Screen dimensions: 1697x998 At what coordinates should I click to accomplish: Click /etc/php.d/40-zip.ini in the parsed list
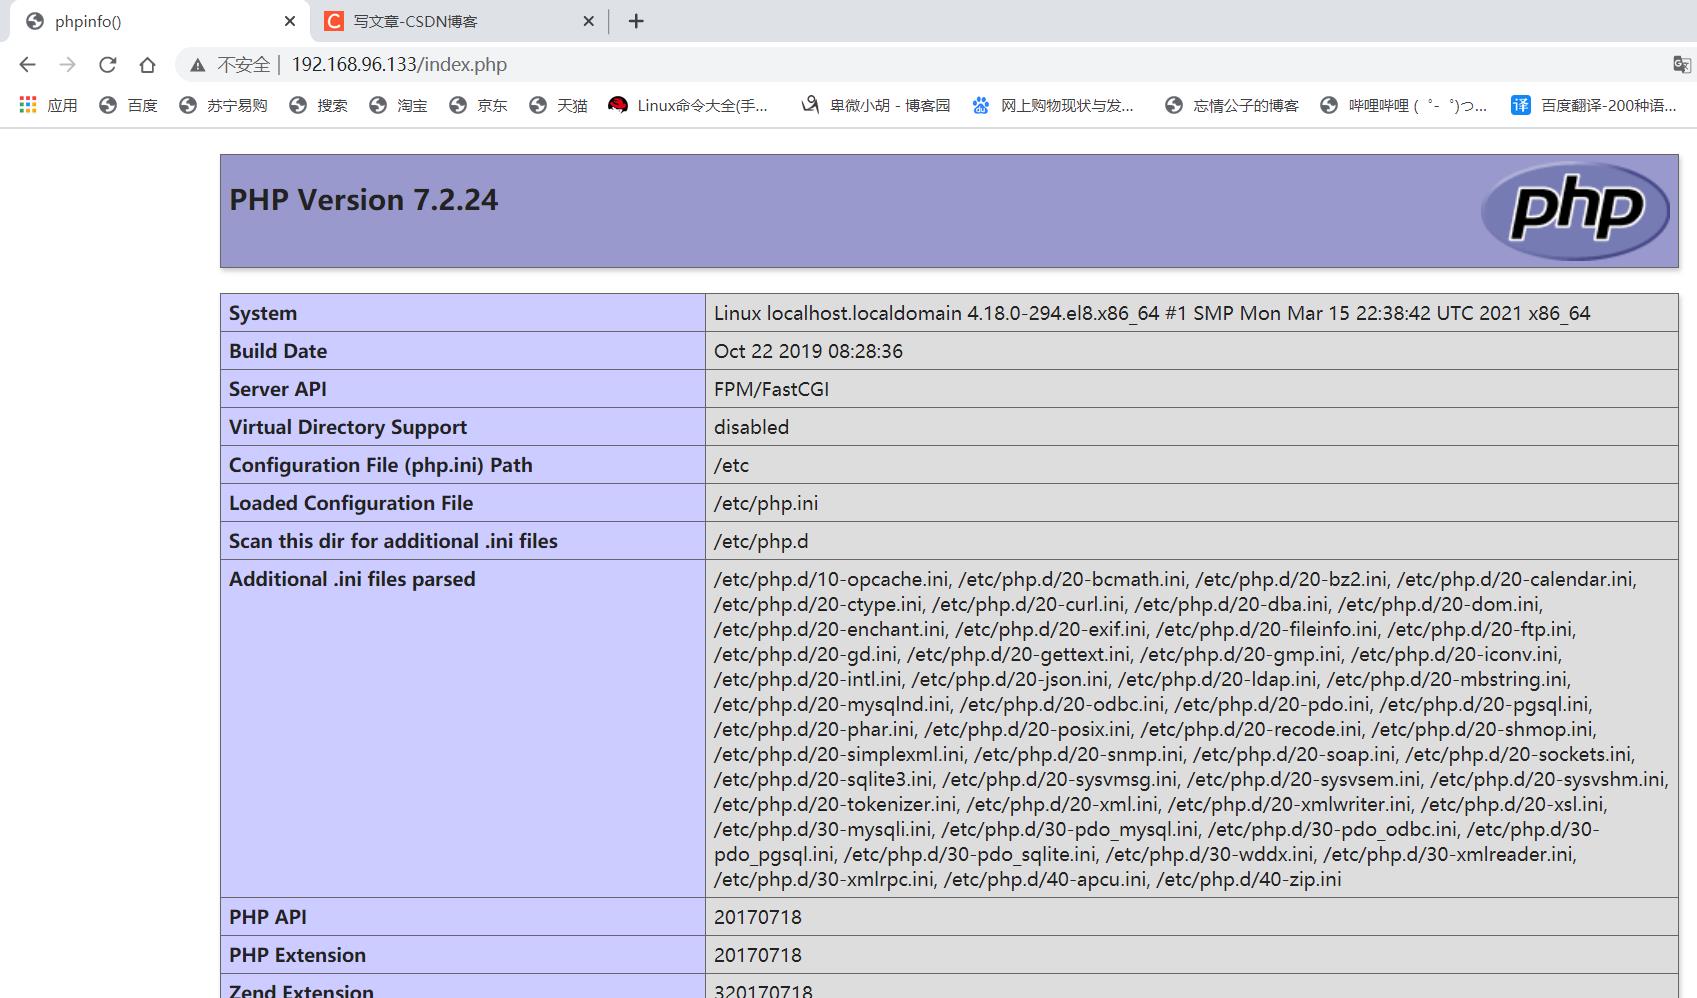pyautogui.click(x=1249, y=879)
